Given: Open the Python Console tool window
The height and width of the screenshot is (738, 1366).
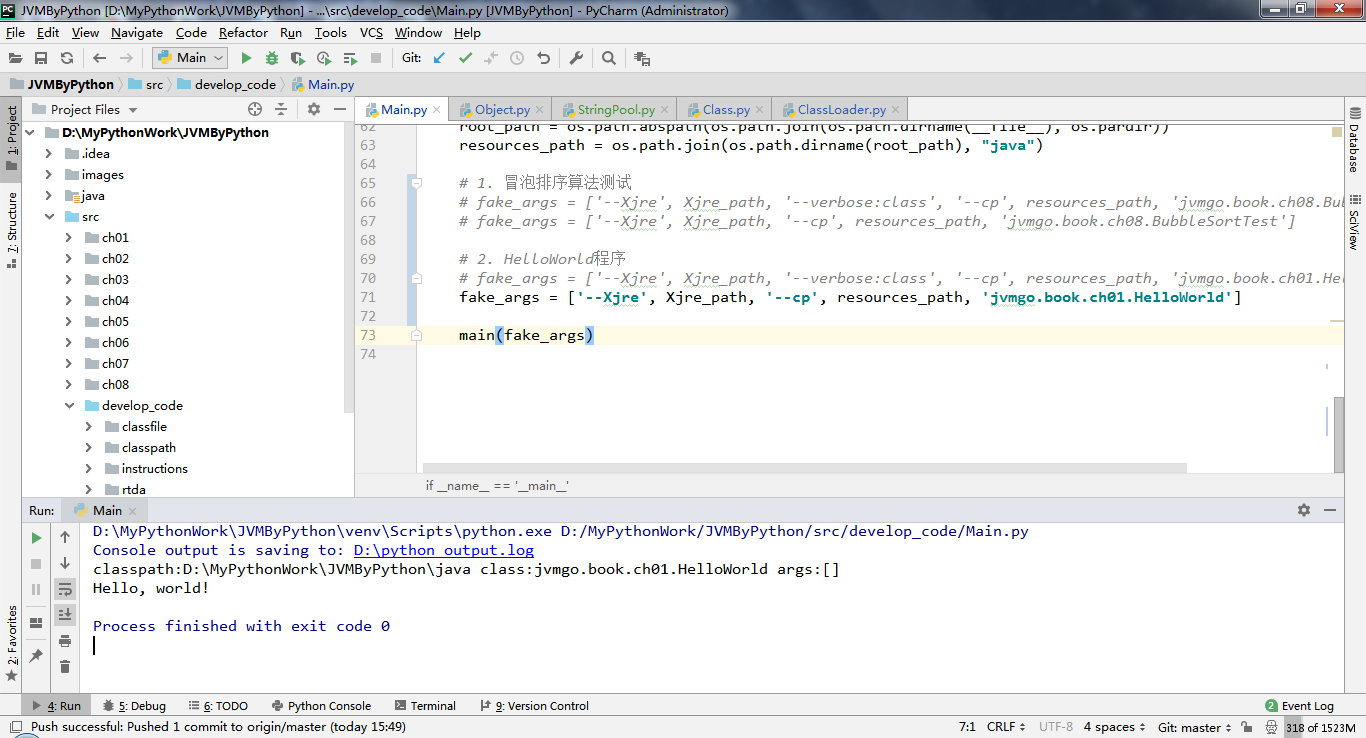Looking at the screenshot, I should point(320,706).
